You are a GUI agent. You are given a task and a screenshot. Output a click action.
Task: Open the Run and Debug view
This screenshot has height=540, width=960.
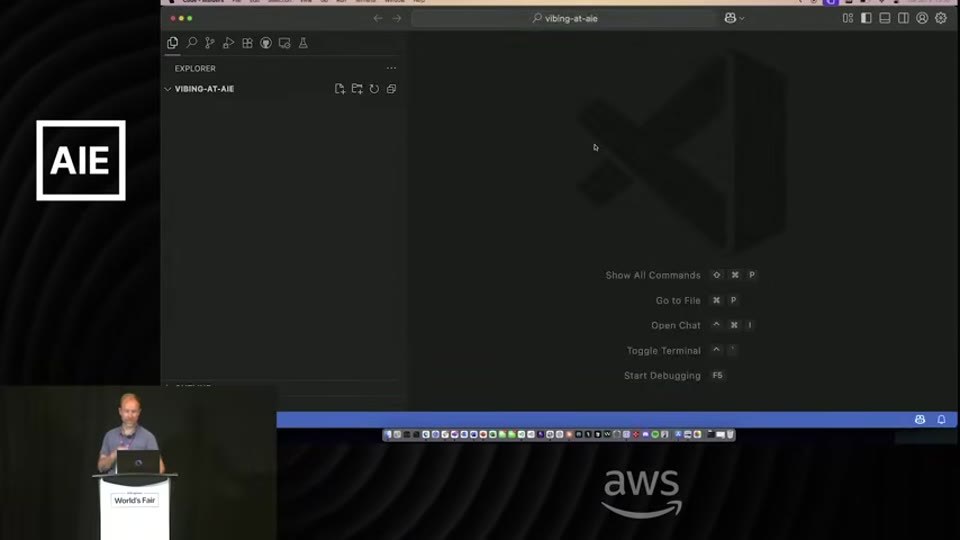[228, 43]
